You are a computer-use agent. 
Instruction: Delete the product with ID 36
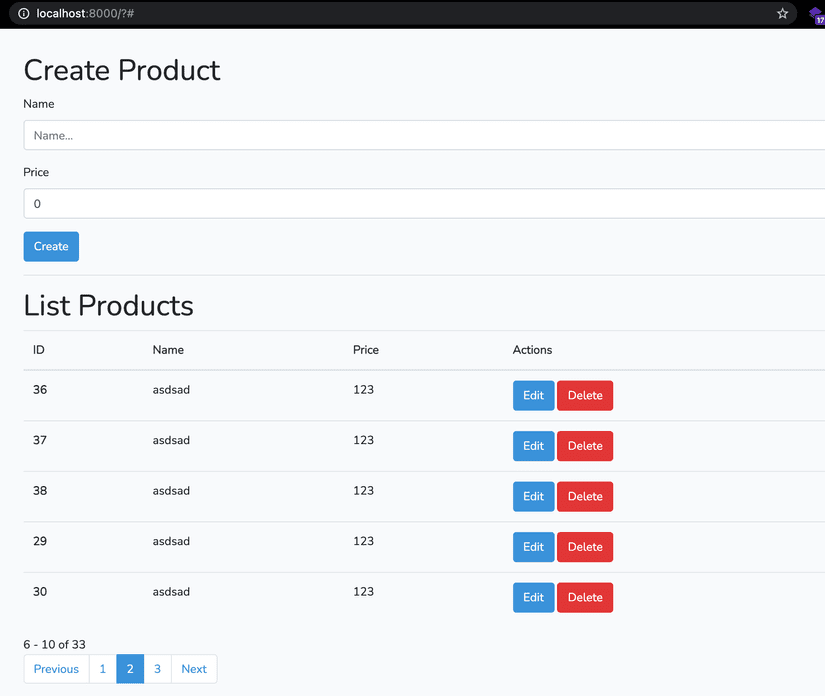tap(584, 395)
